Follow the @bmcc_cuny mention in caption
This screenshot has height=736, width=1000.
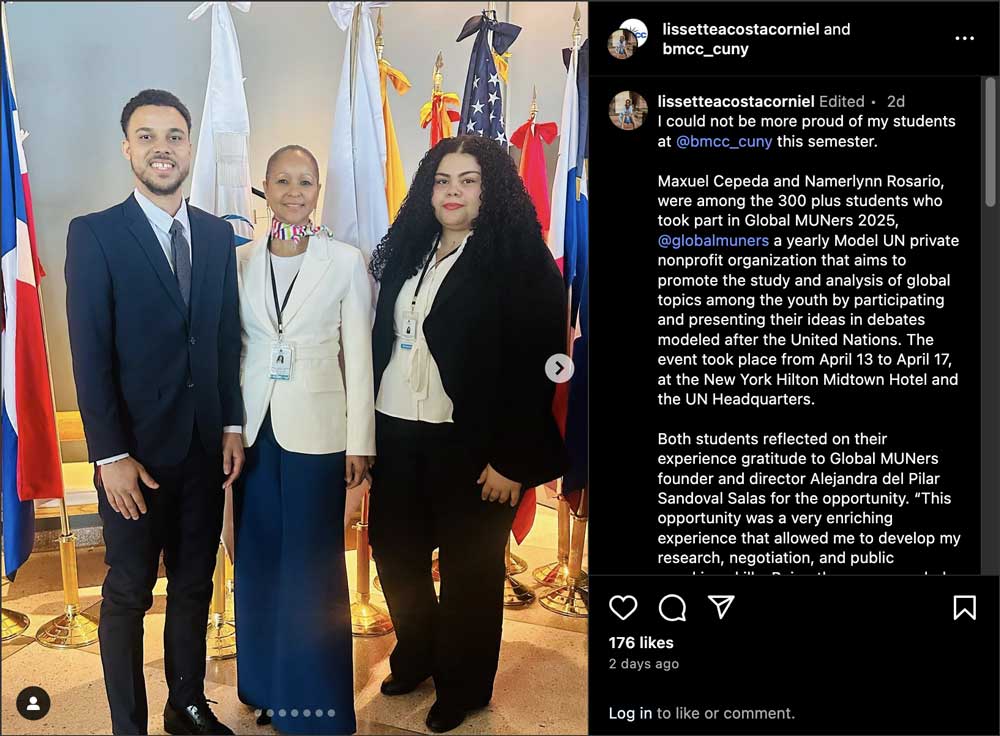724,141
